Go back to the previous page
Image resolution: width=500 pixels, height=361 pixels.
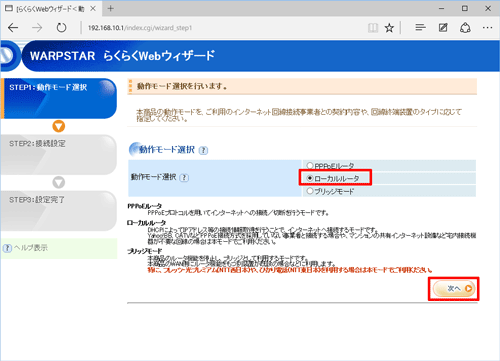click(13, 28)
